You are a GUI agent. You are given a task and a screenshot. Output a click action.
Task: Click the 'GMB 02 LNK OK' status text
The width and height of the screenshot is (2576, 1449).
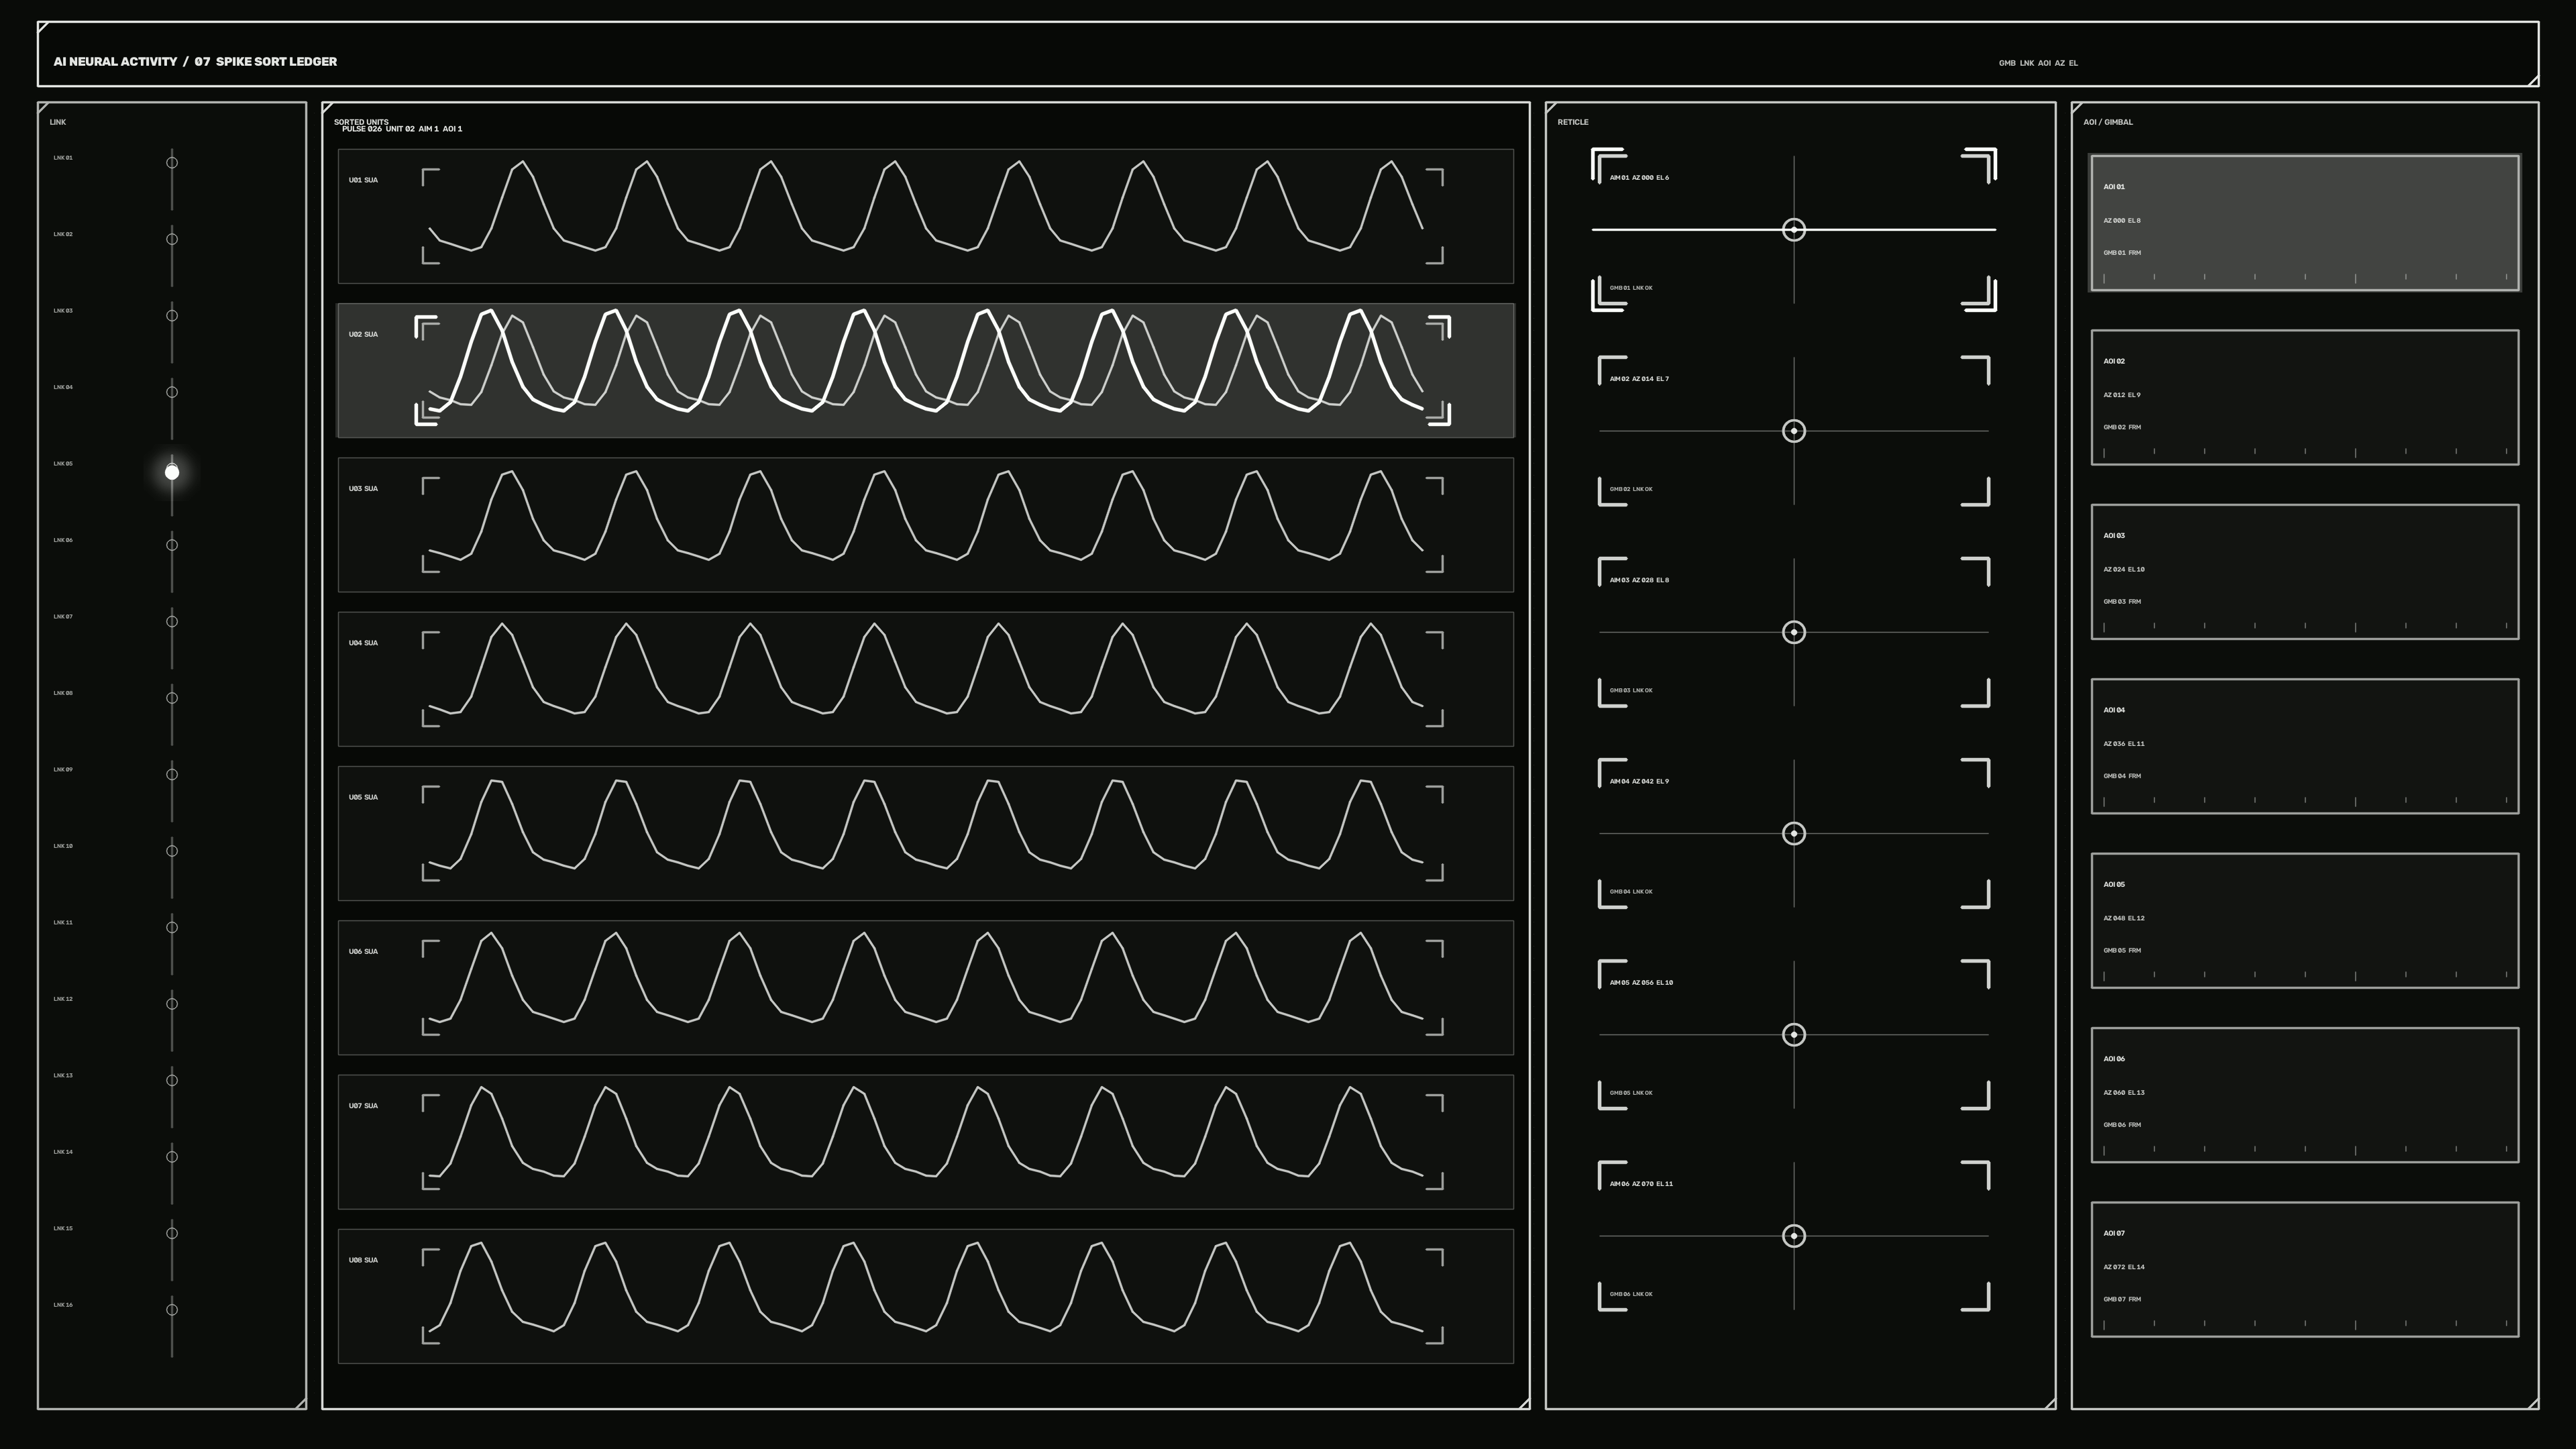coord(1631,489)
